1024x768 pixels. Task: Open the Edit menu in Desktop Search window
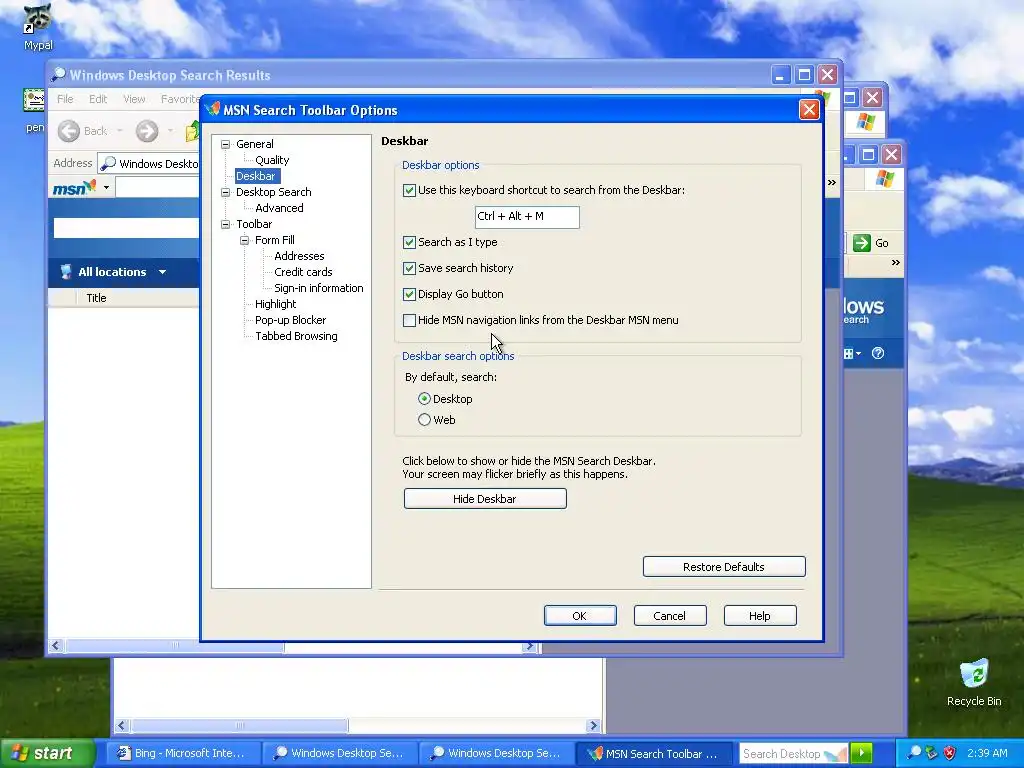pos(98,99)
